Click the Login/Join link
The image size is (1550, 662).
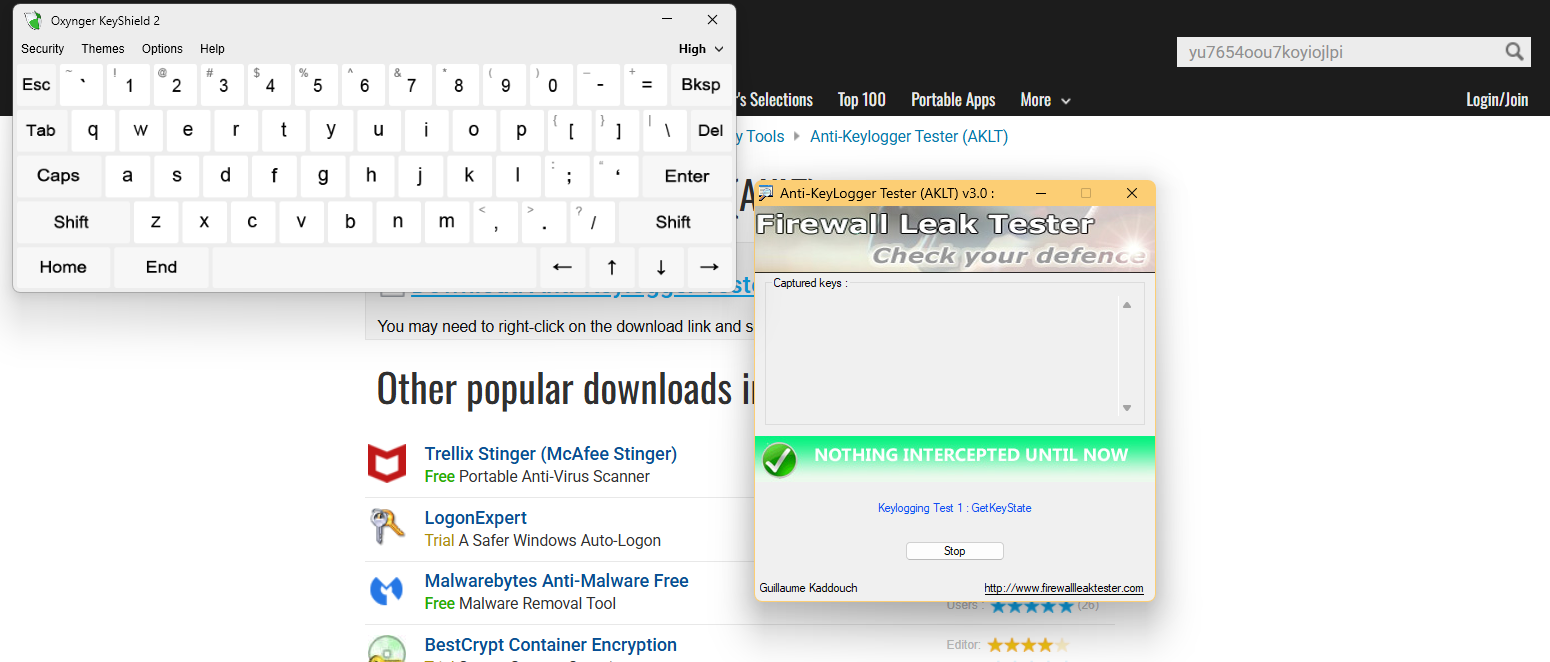click(1497, 100)
